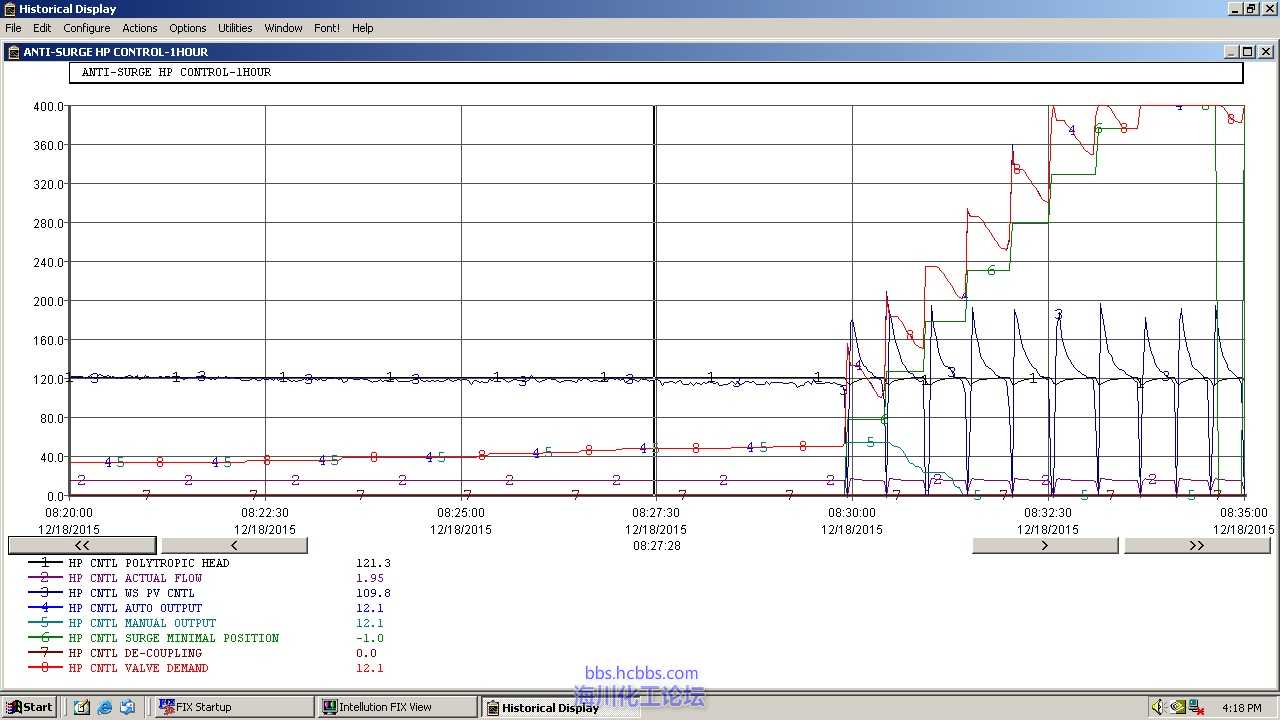This screenshot has height=720, width=1280.
Task: Click the Historical Display title bar icon
Action: tap(9, 9)
